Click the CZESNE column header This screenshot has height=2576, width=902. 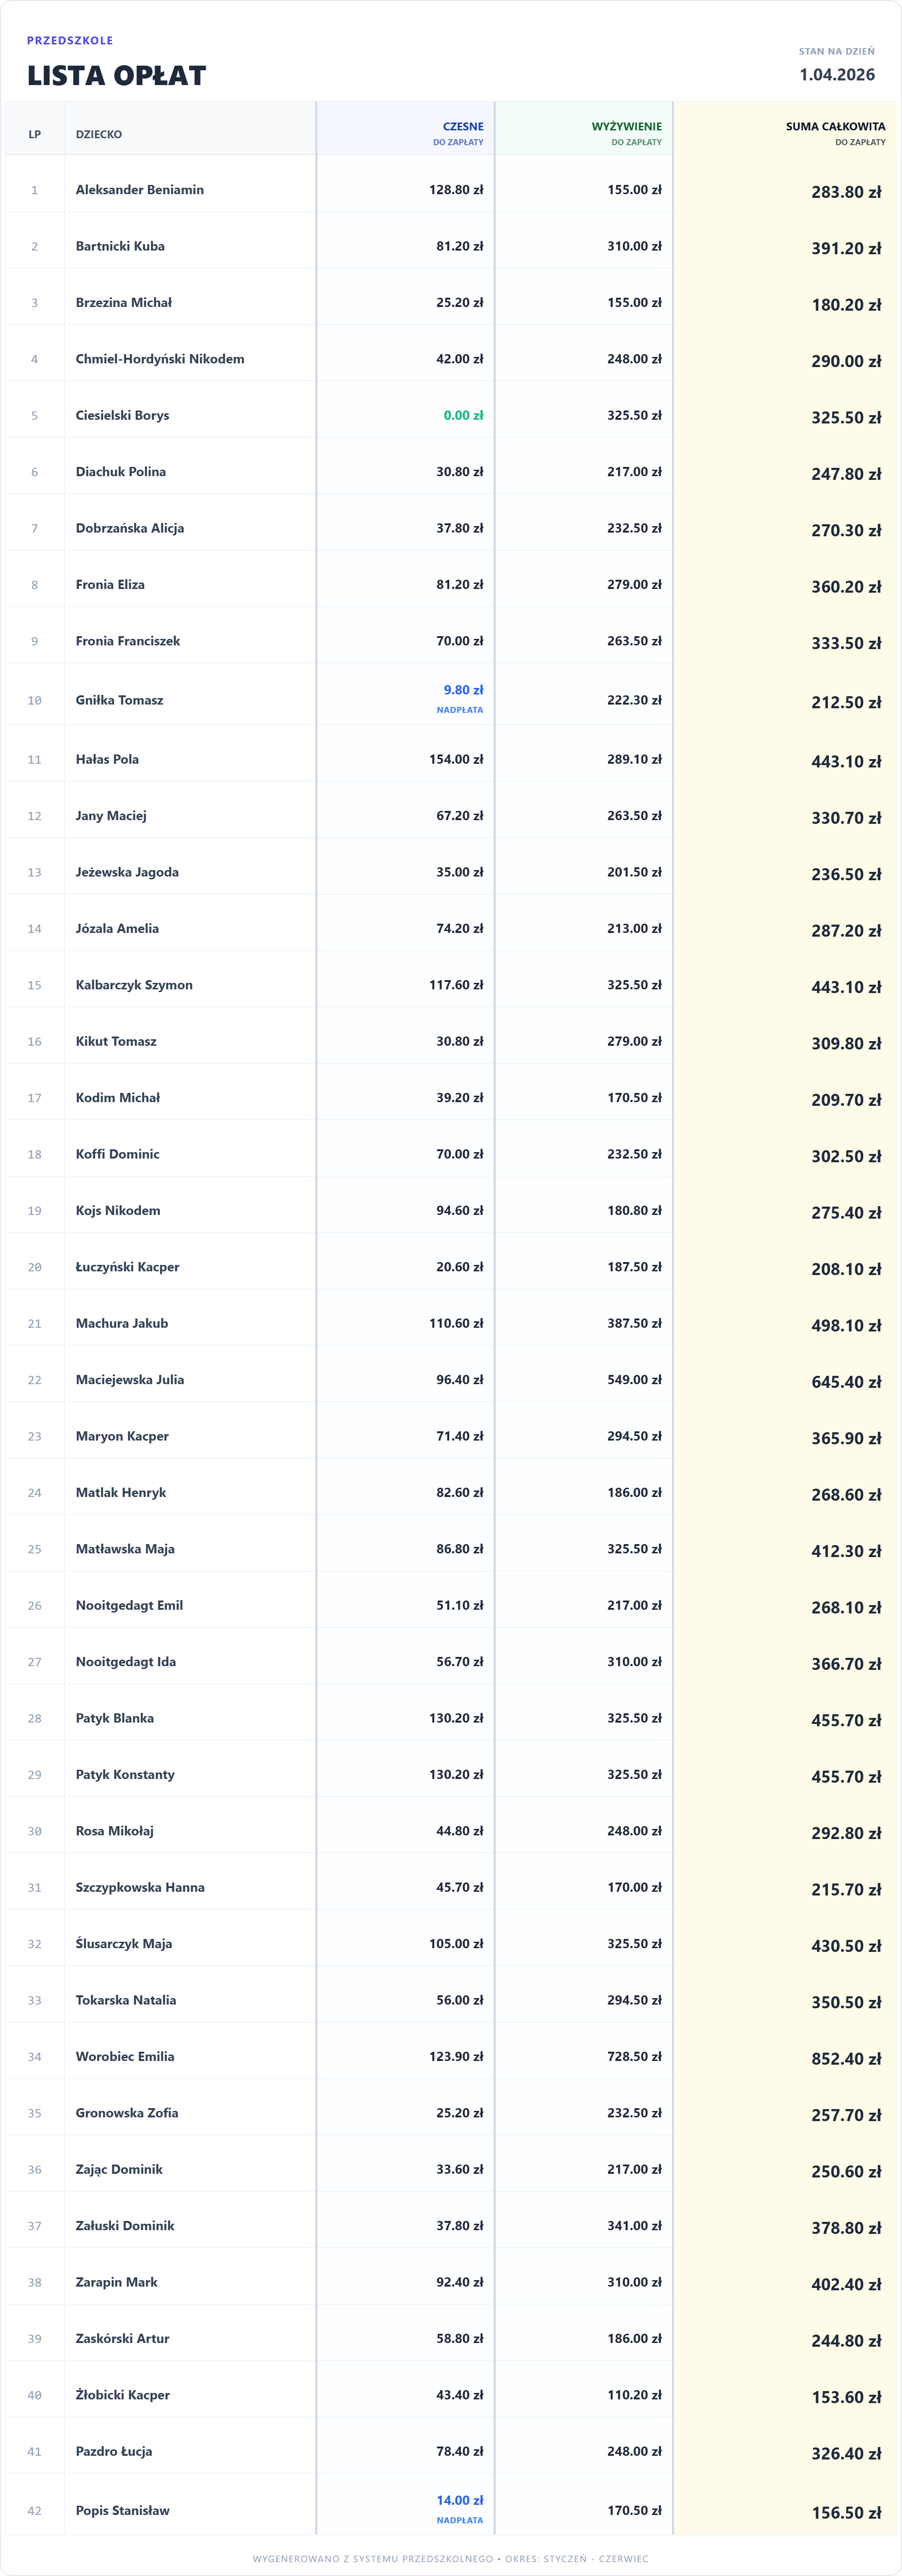coord(462,127)
